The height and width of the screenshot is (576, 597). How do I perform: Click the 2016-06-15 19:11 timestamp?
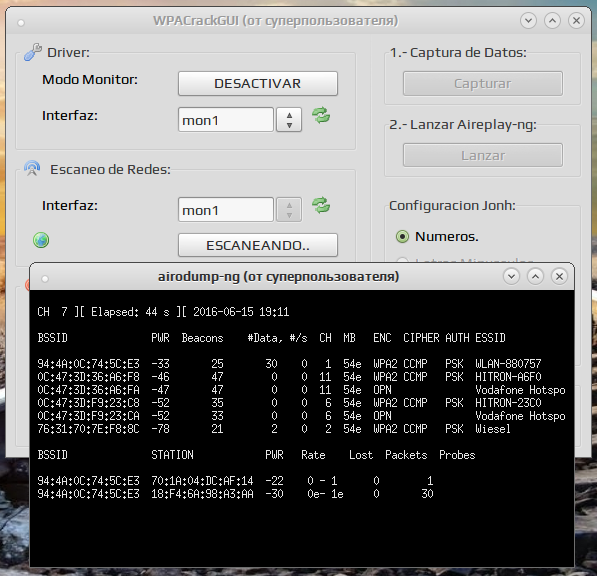241,312
